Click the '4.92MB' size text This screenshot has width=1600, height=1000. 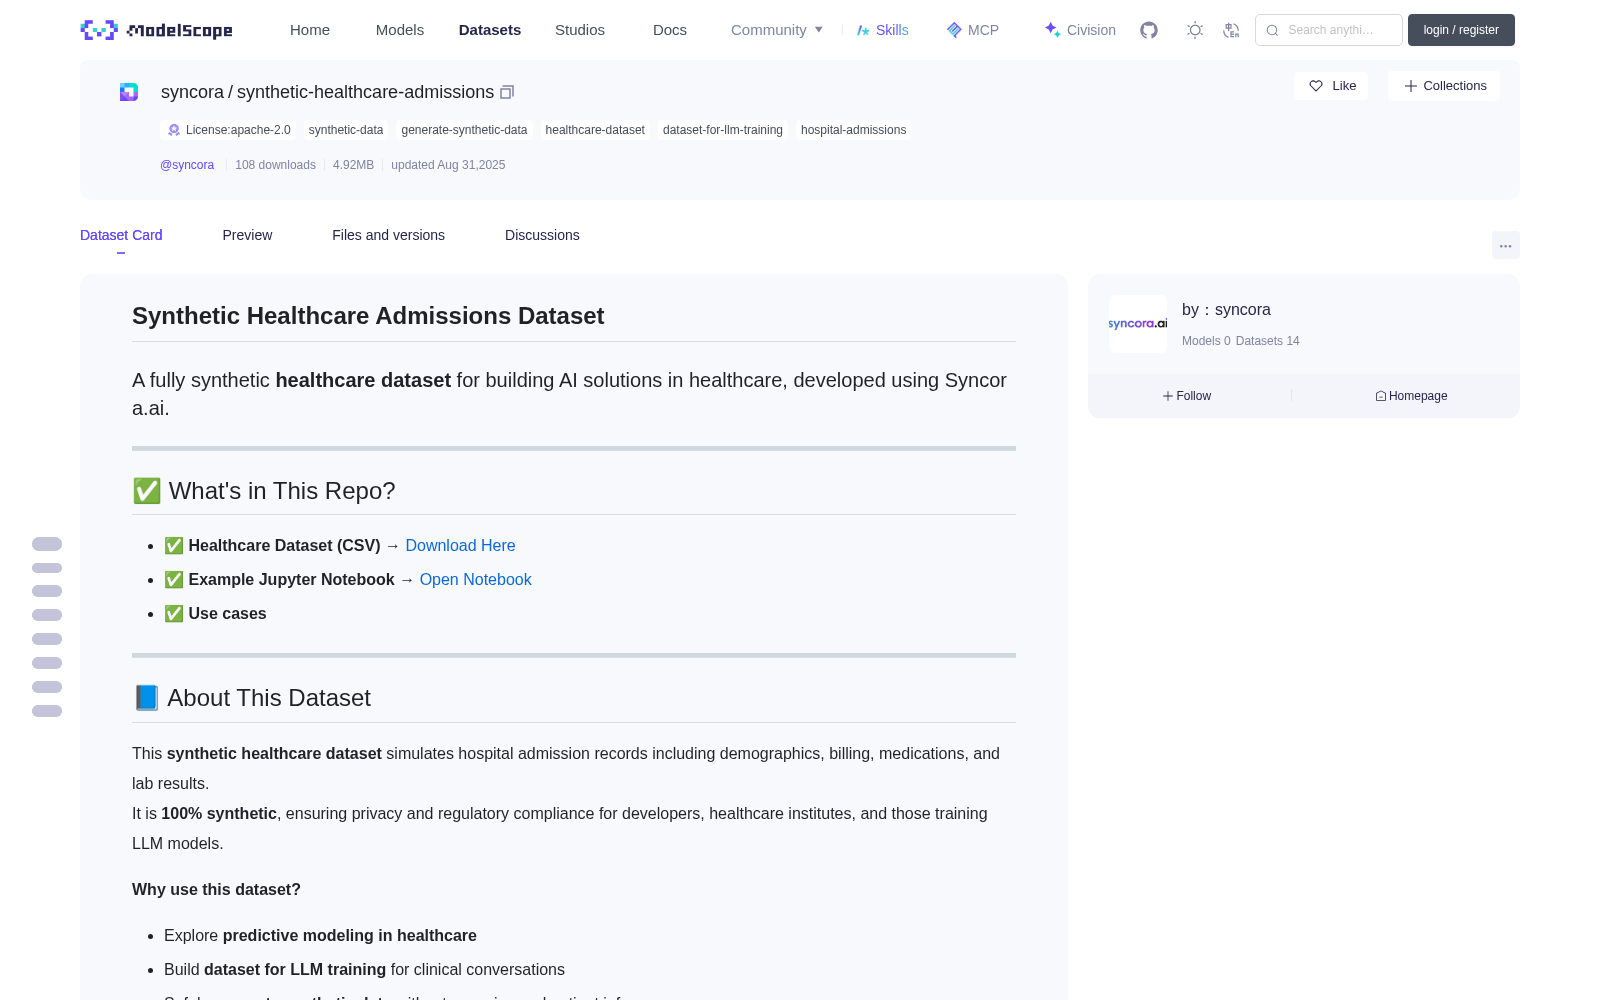pyautogui.click(x=353, y=165)
